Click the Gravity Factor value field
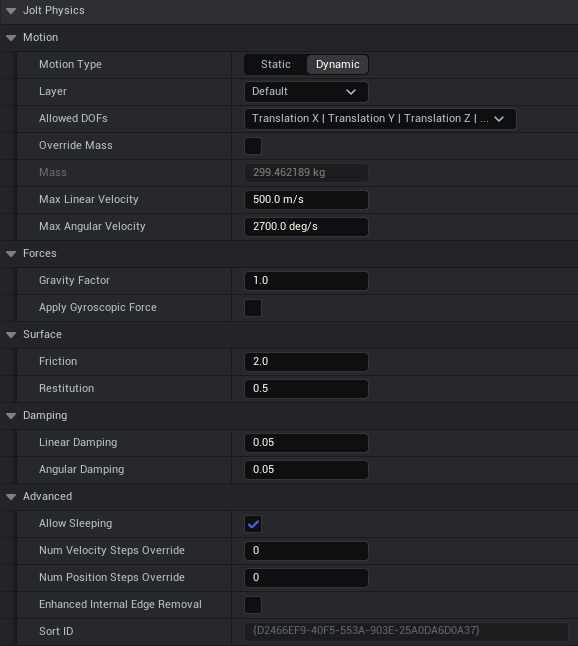578x646 pixels. tap(306, 281)
